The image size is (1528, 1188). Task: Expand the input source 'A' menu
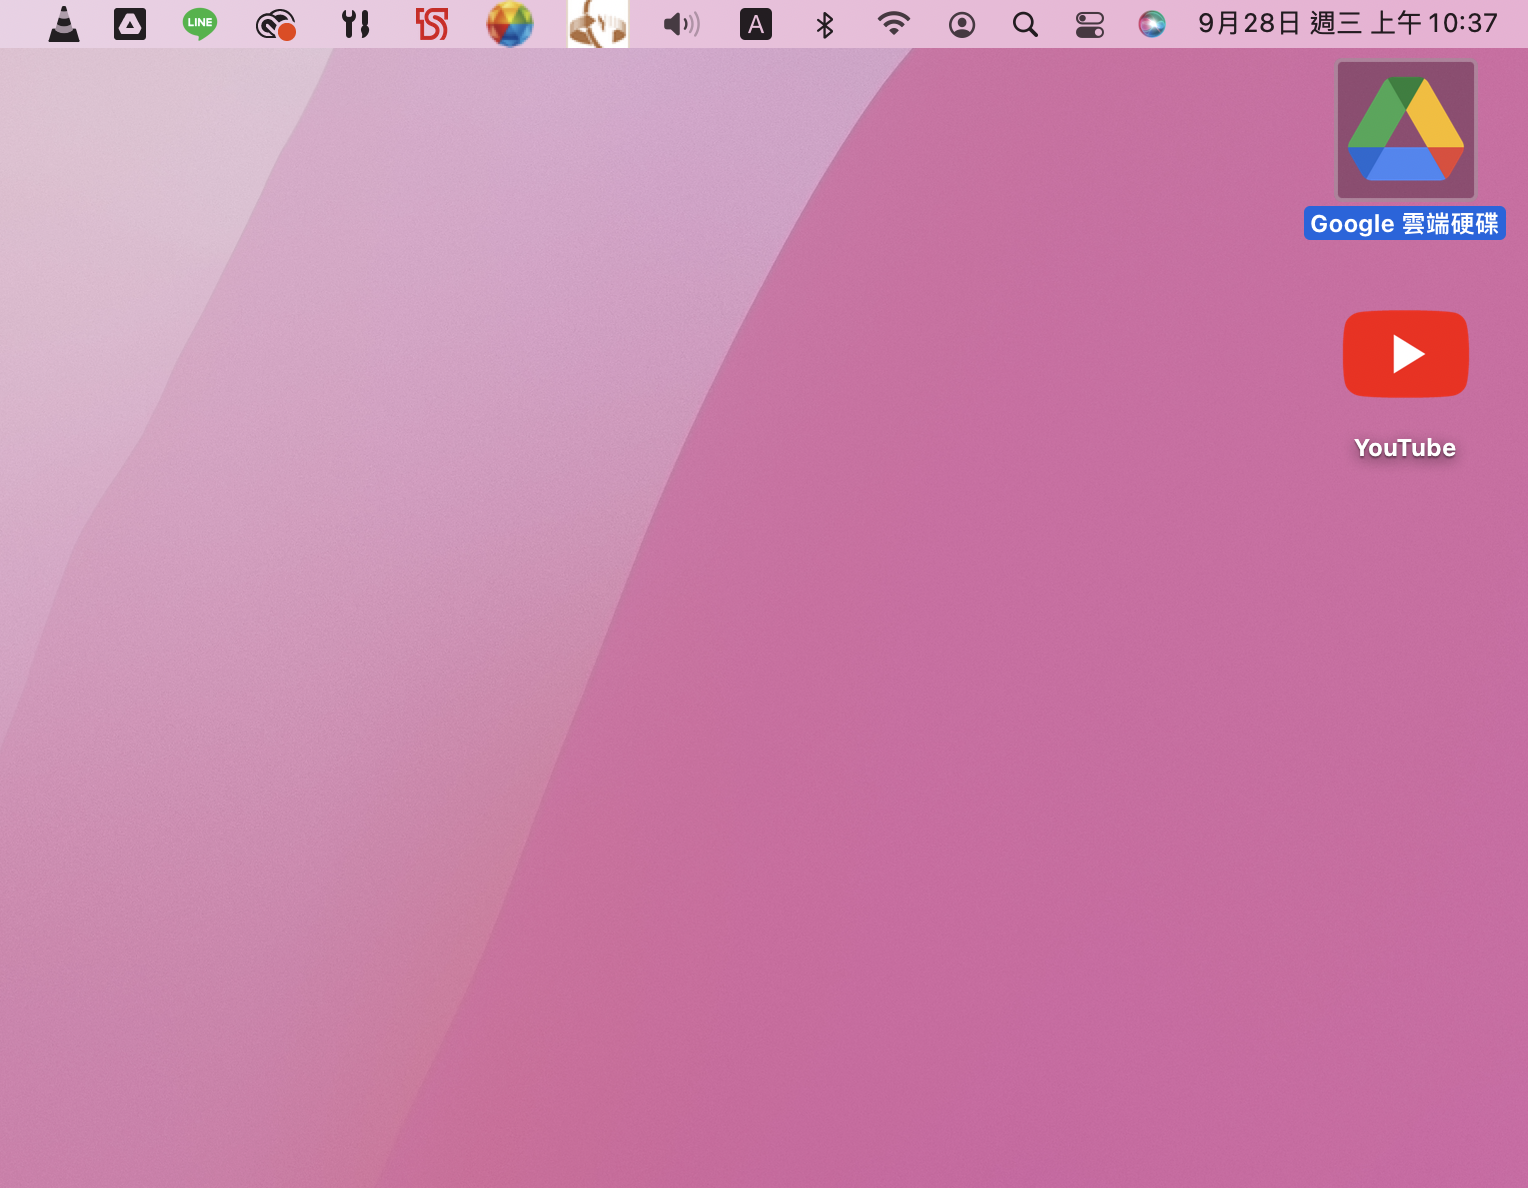(x=756, y=24)
